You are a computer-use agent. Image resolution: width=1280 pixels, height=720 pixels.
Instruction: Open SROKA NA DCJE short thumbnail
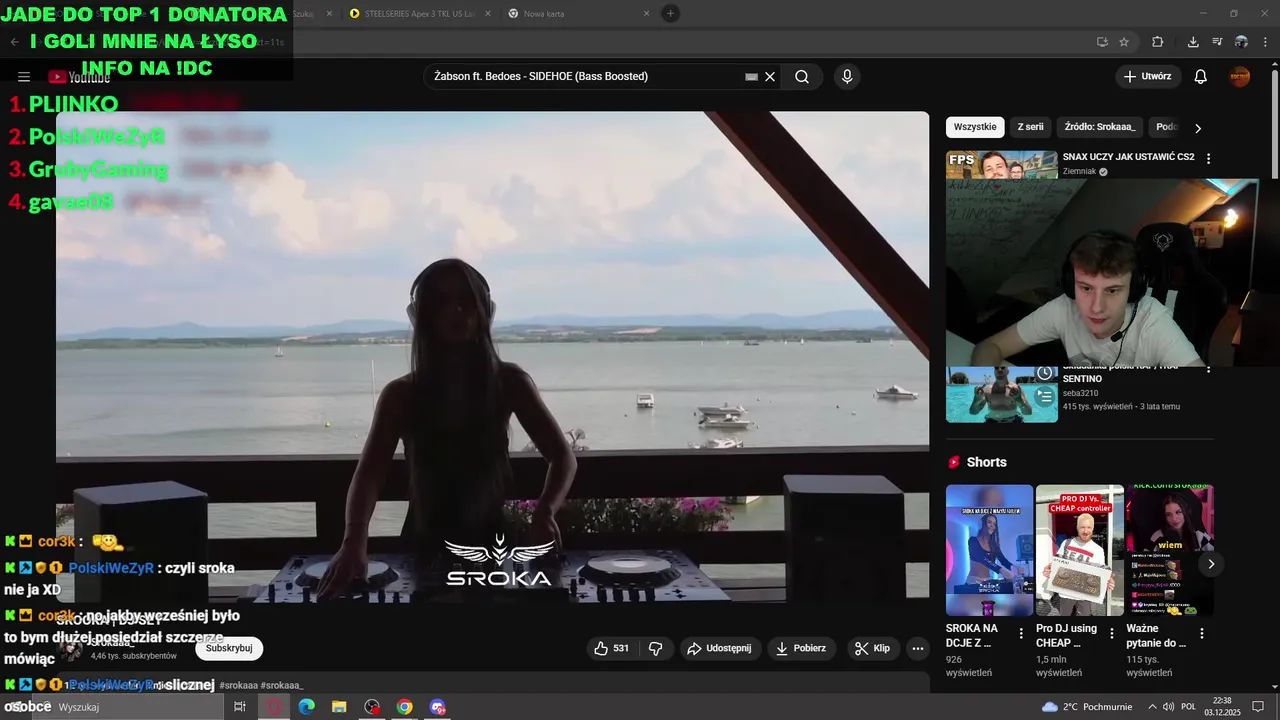(989, 550)
